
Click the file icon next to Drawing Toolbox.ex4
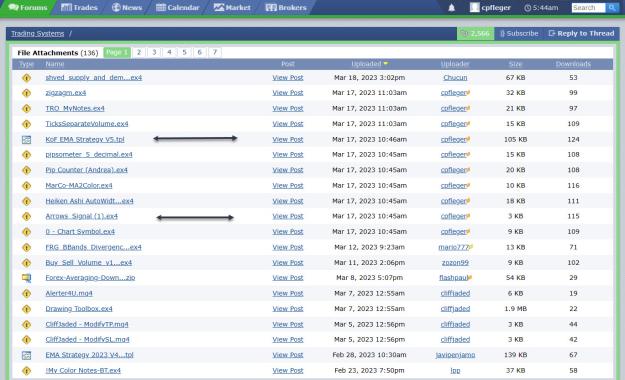point(26,309)
